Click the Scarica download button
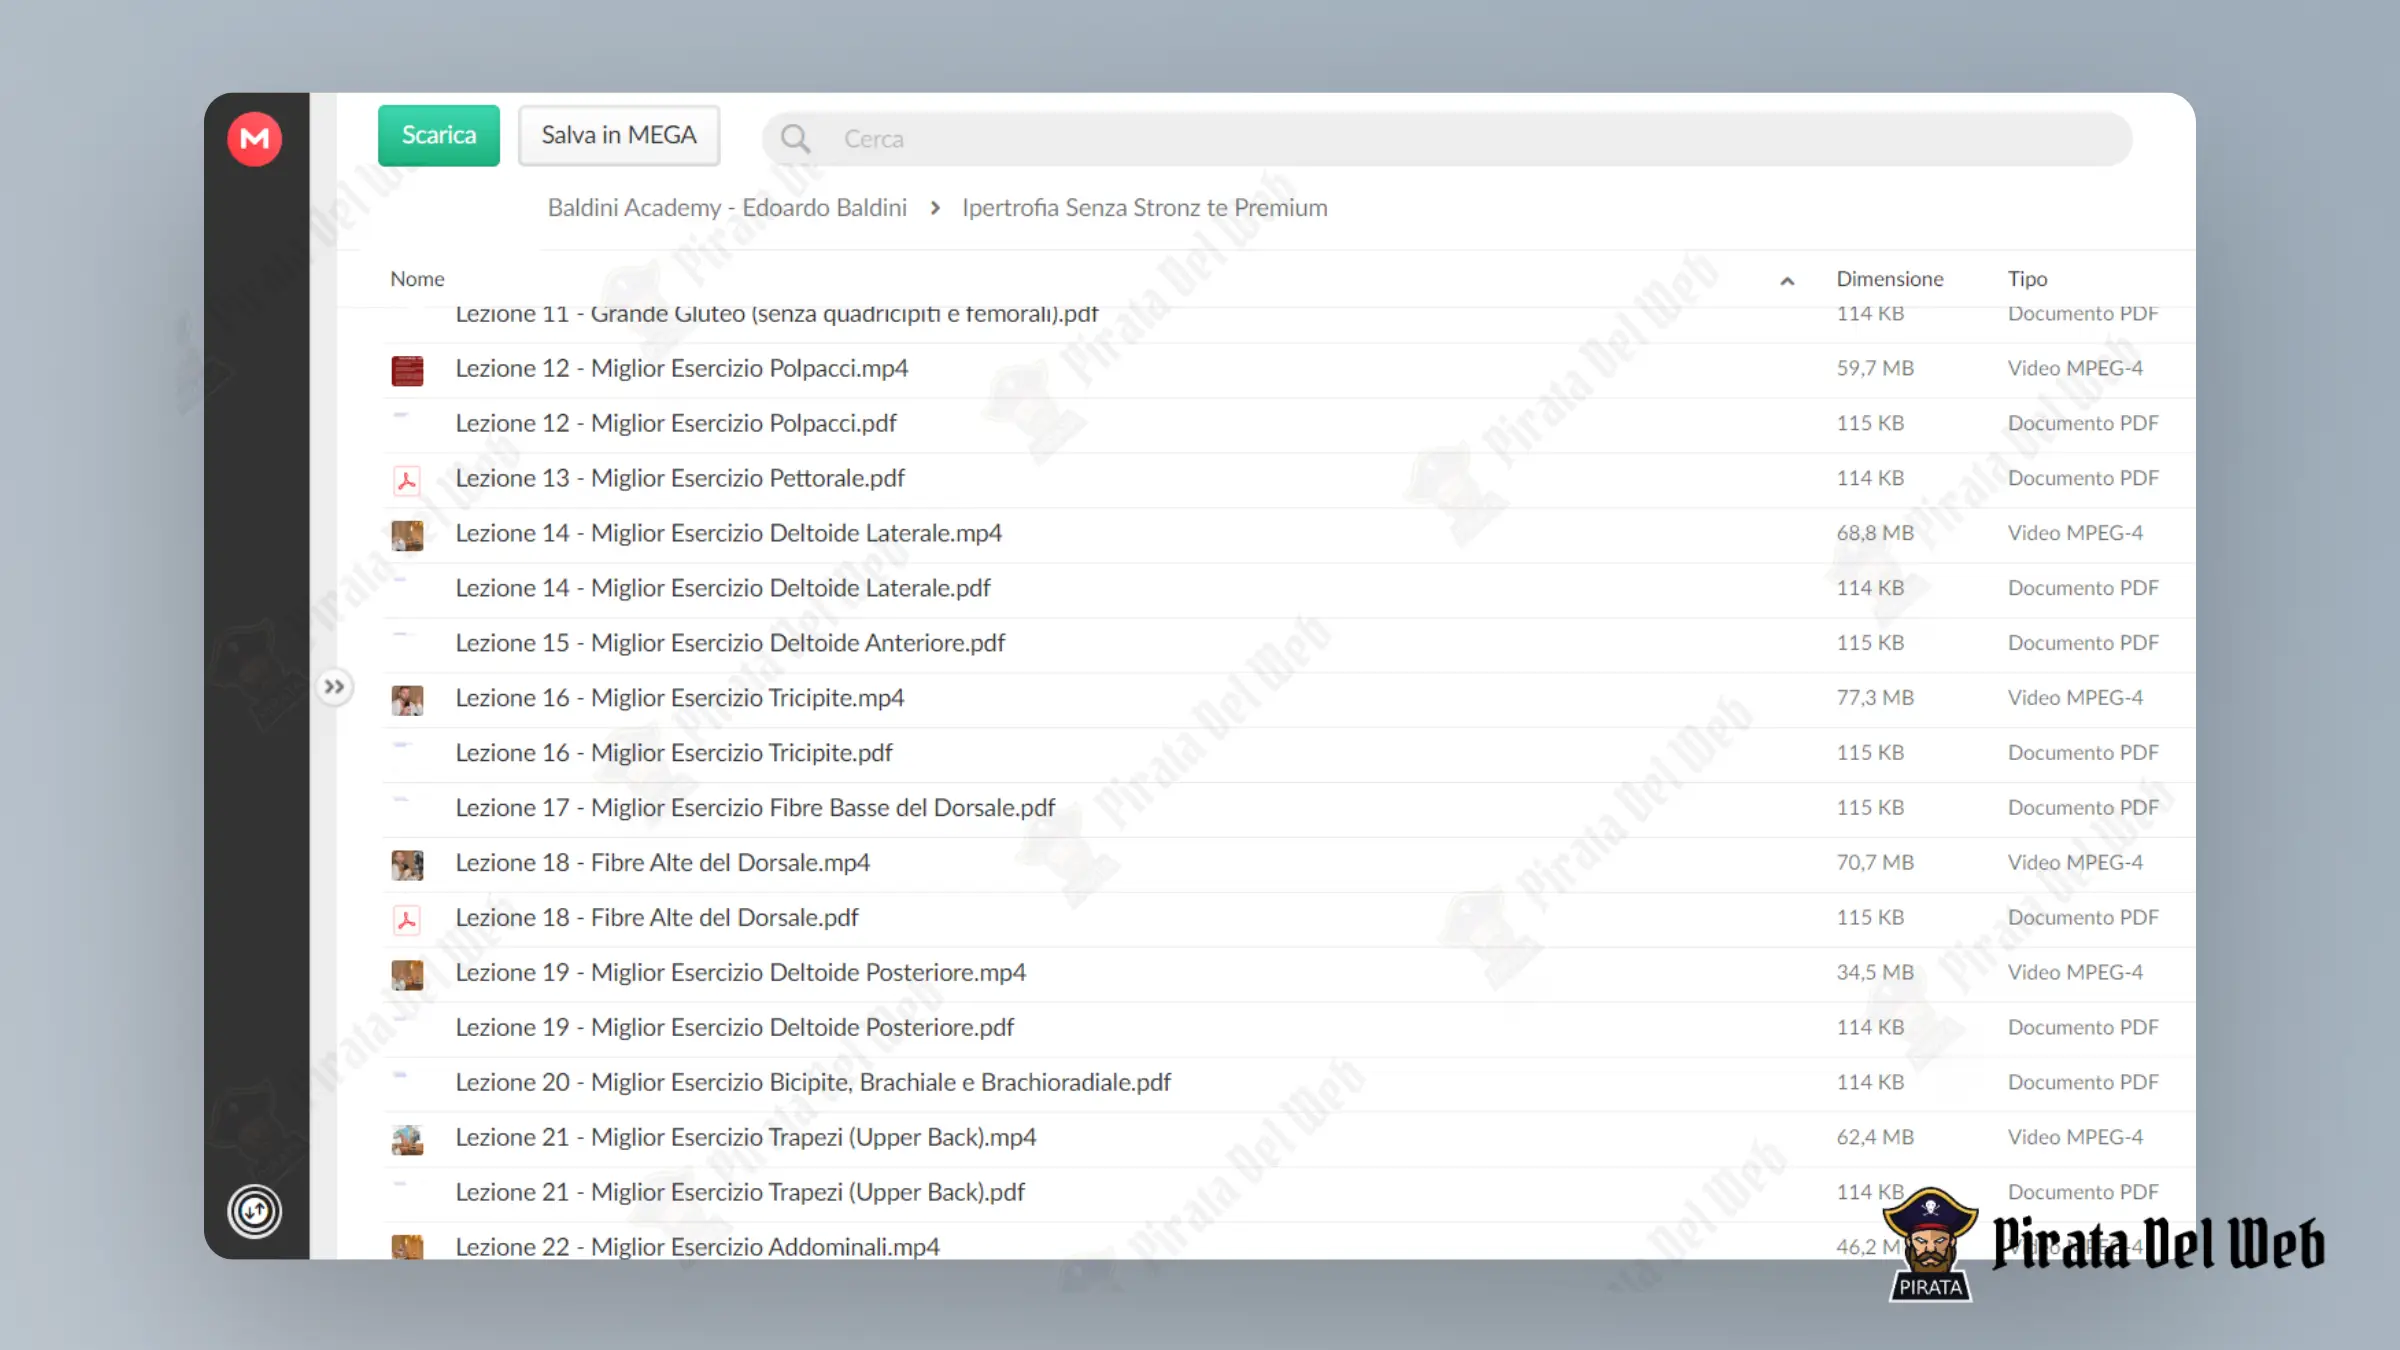 (x=439, y=135)
